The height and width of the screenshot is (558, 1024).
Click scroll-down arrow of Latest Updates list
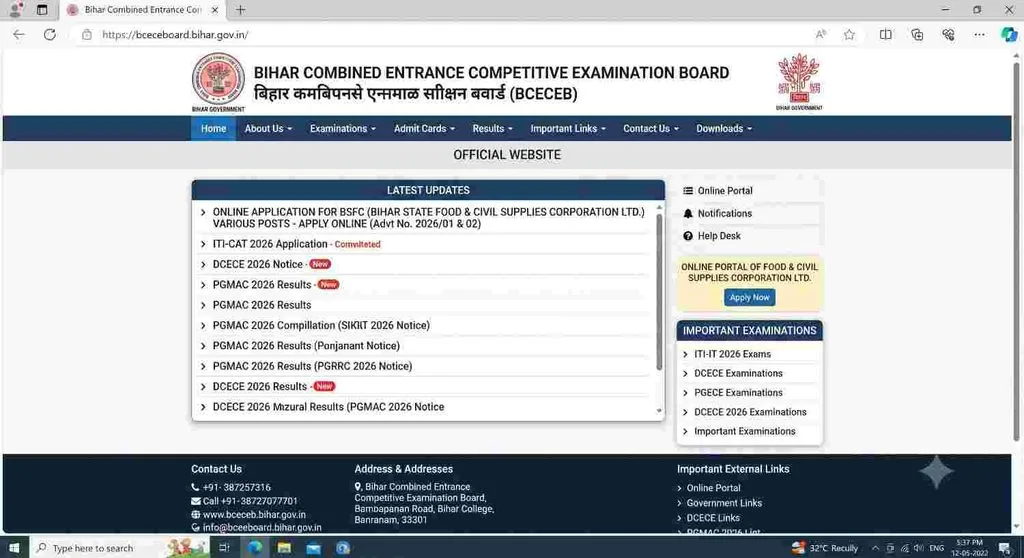point(659,412)
